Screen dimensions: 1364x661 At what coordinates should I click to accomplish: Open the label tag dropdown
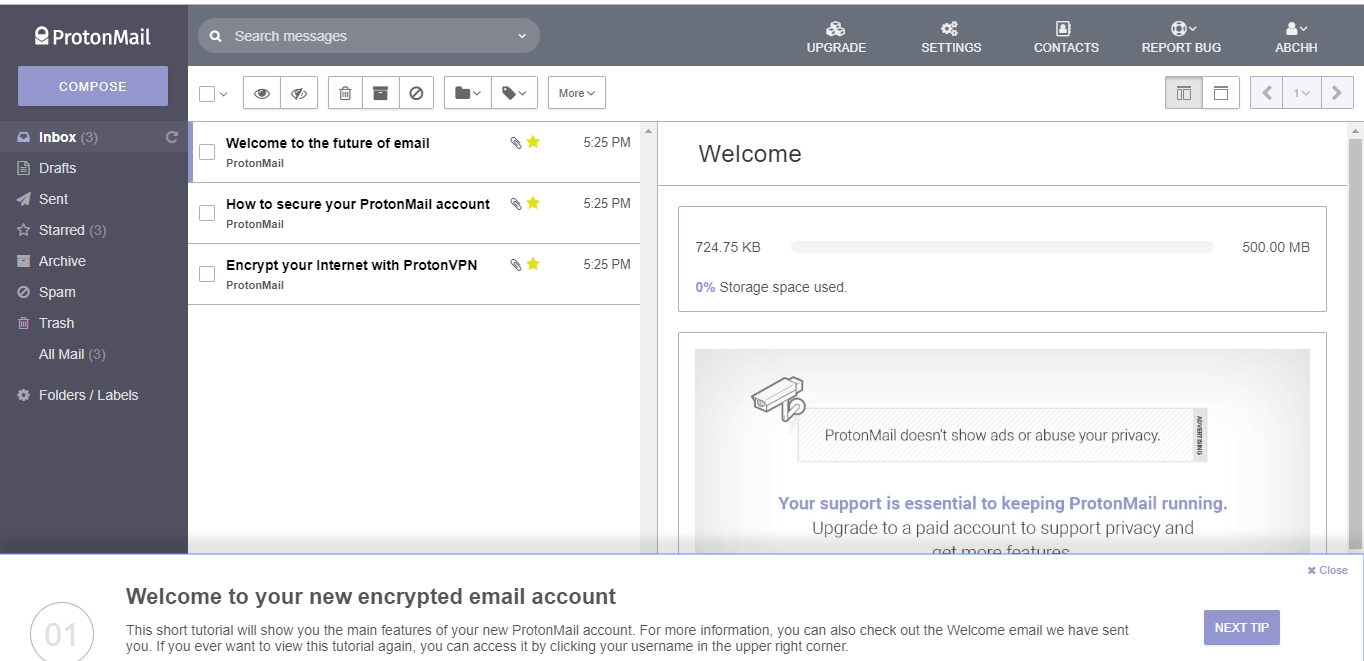pos(515,93)
